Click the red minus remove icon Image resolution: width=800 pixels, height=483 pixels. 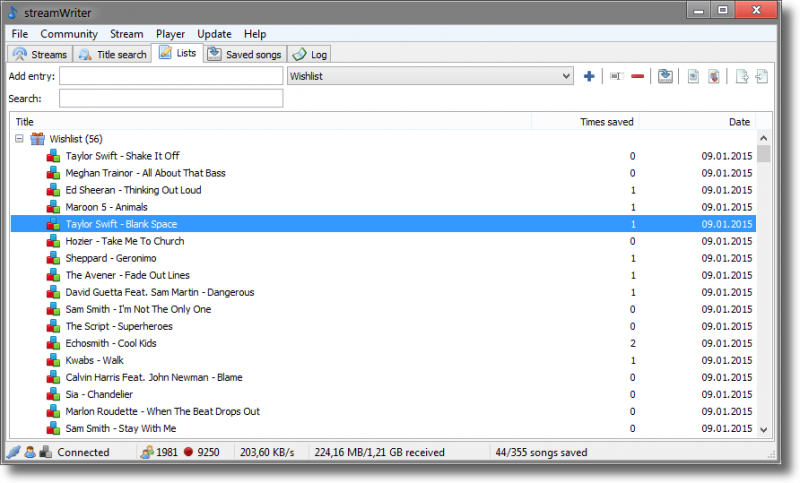click(x=637, y=77)
